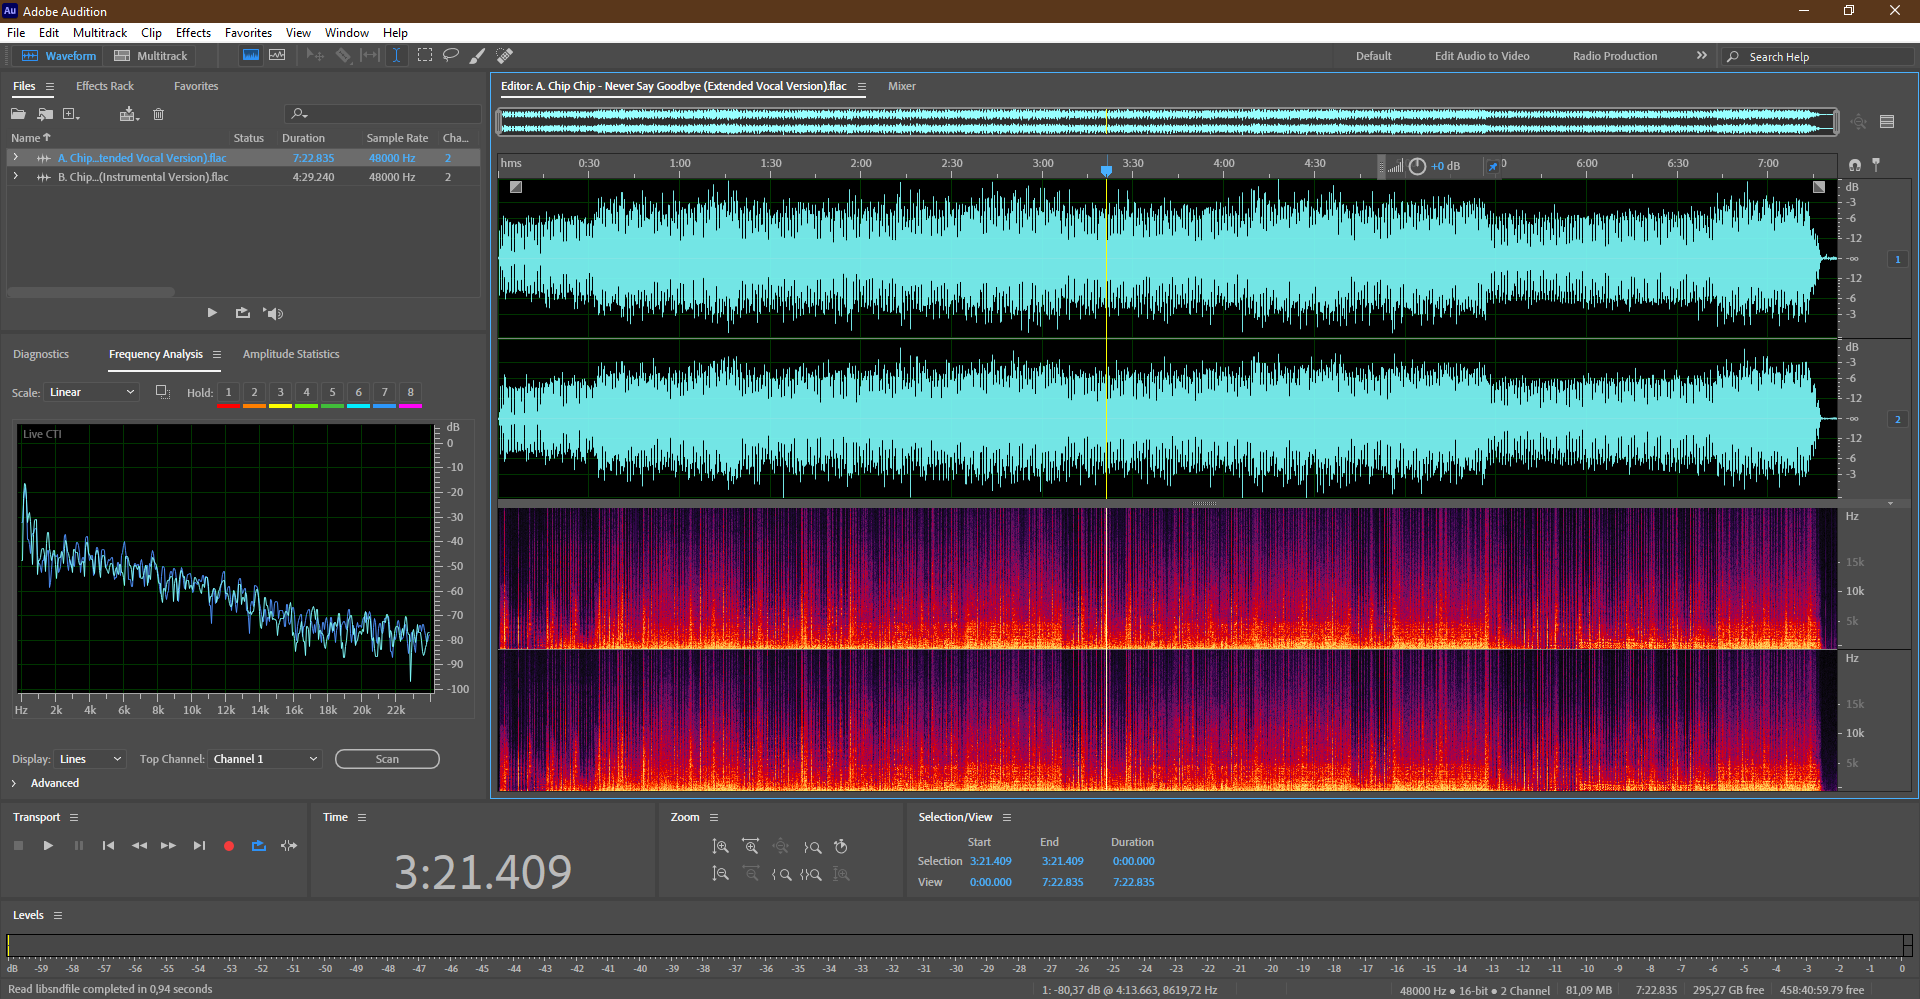Click the Move to Next marker button
The width and height of the screenshot is (1920, 999).
point(199,846)
